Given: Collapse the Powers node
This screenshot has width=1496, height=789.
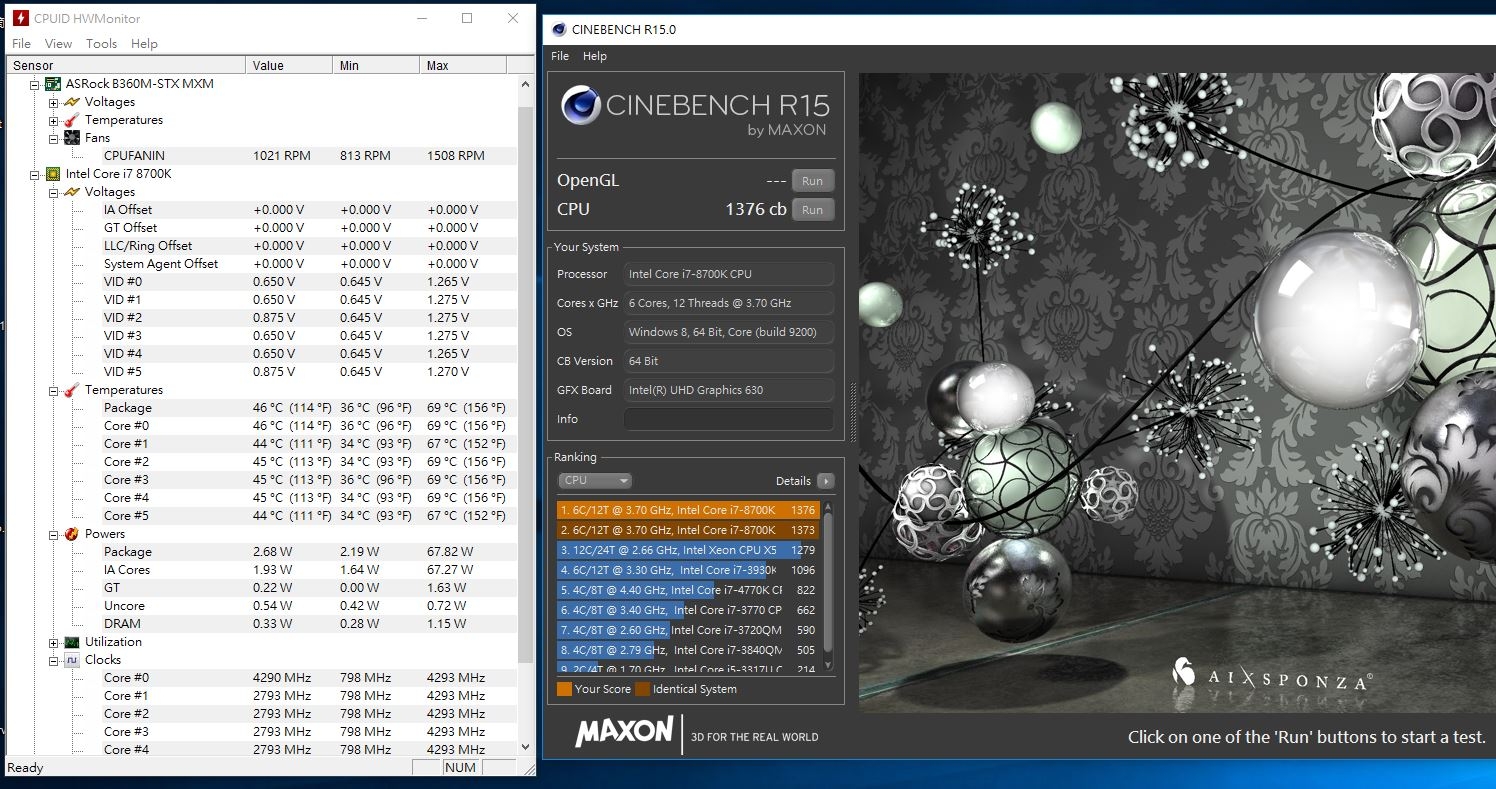Looking at the screenshot, I should pos(54,534).
